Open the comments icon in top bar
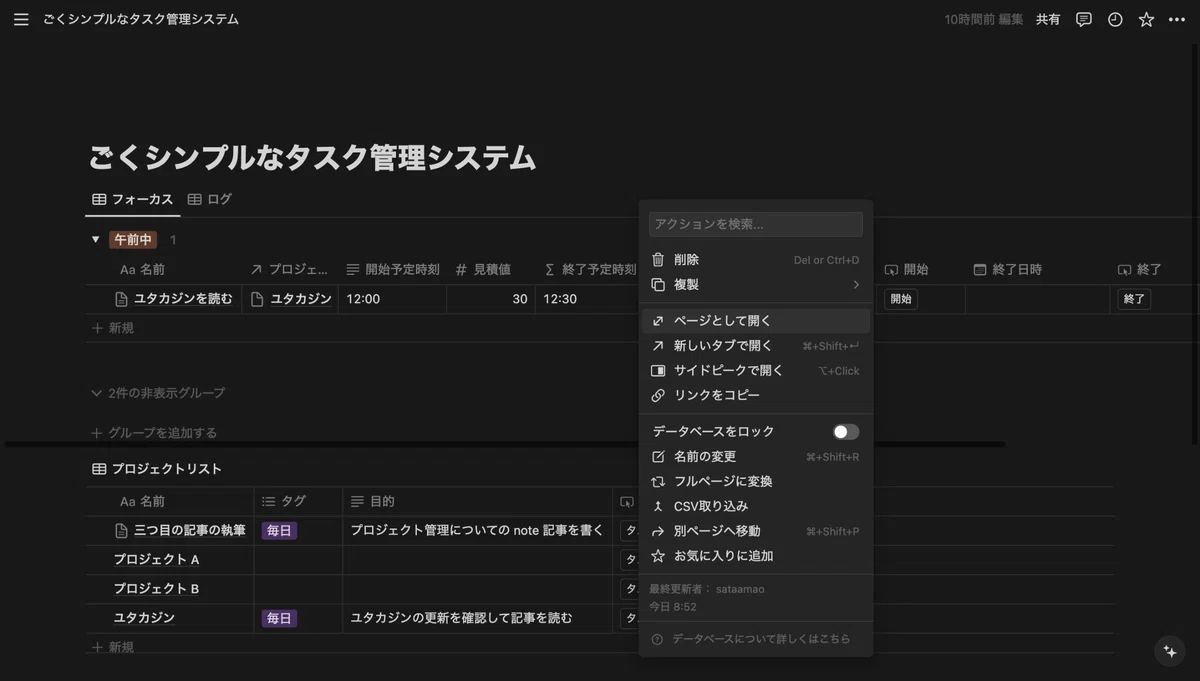This screenshot has width=1200, height=681. (1083, 19)
